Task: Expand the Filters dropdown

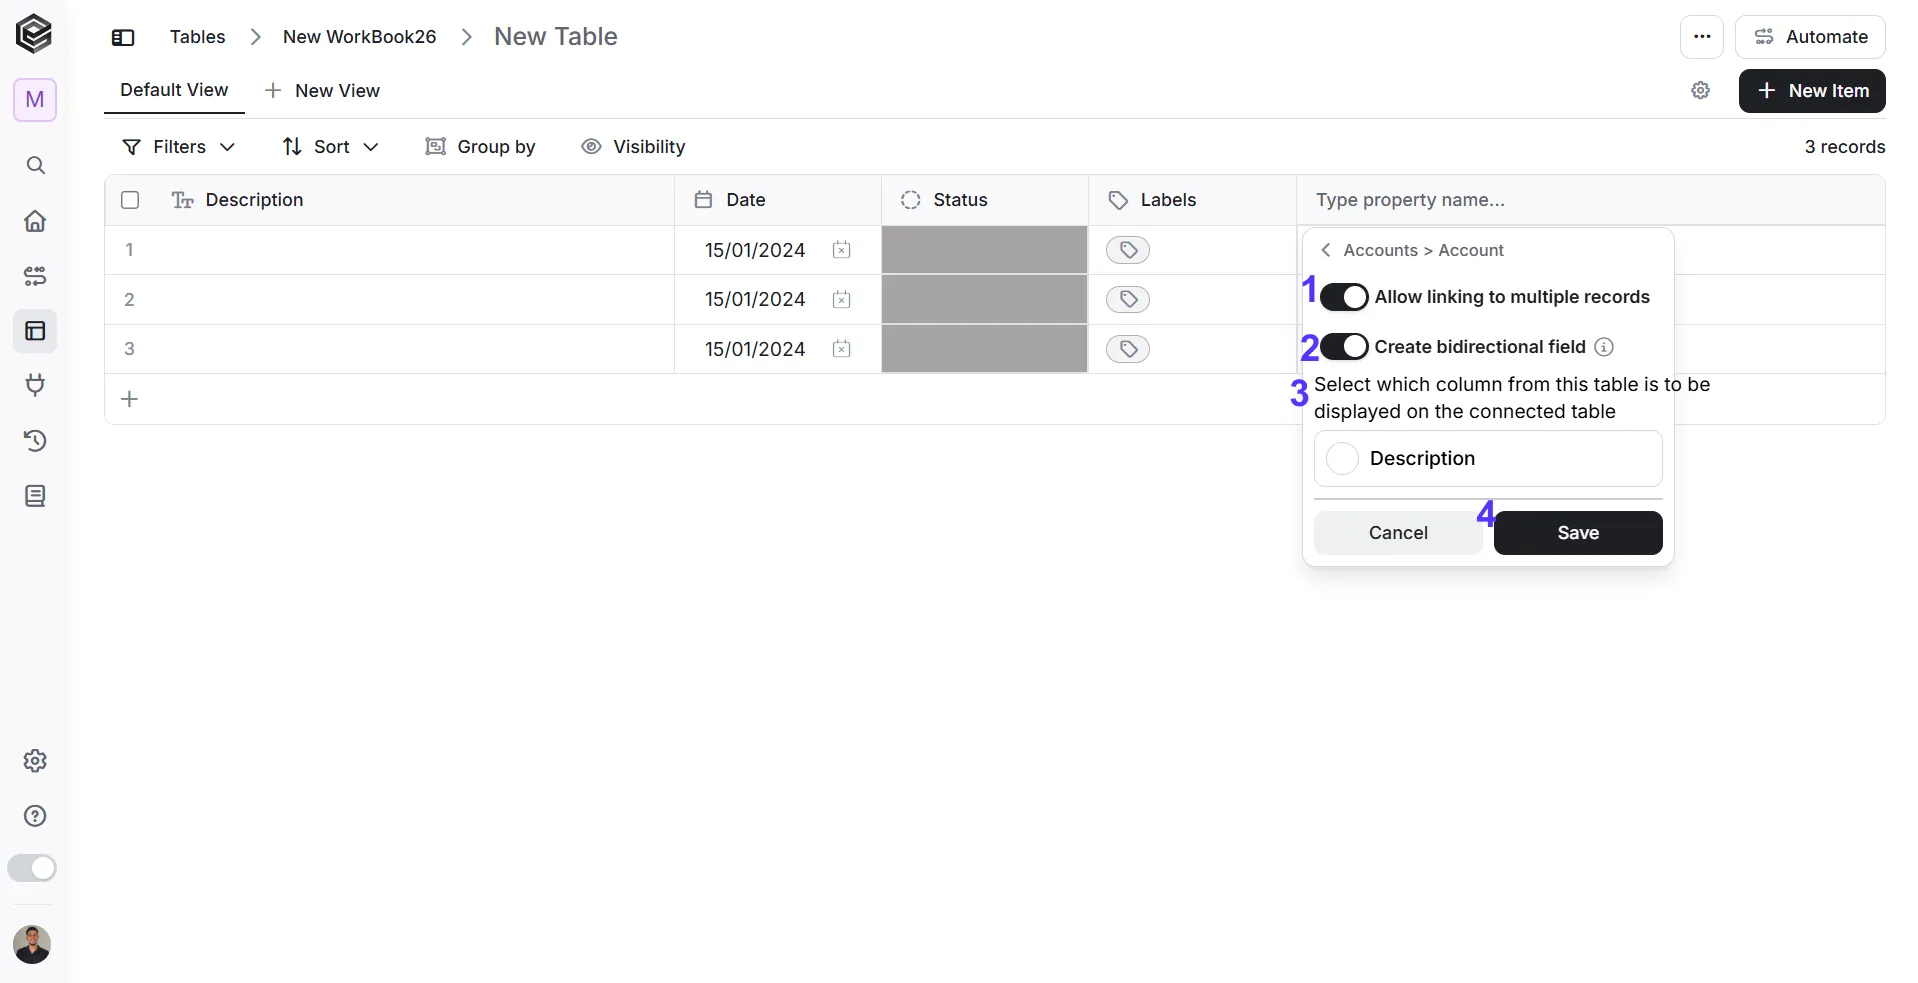Action: [x=178, y=147]
